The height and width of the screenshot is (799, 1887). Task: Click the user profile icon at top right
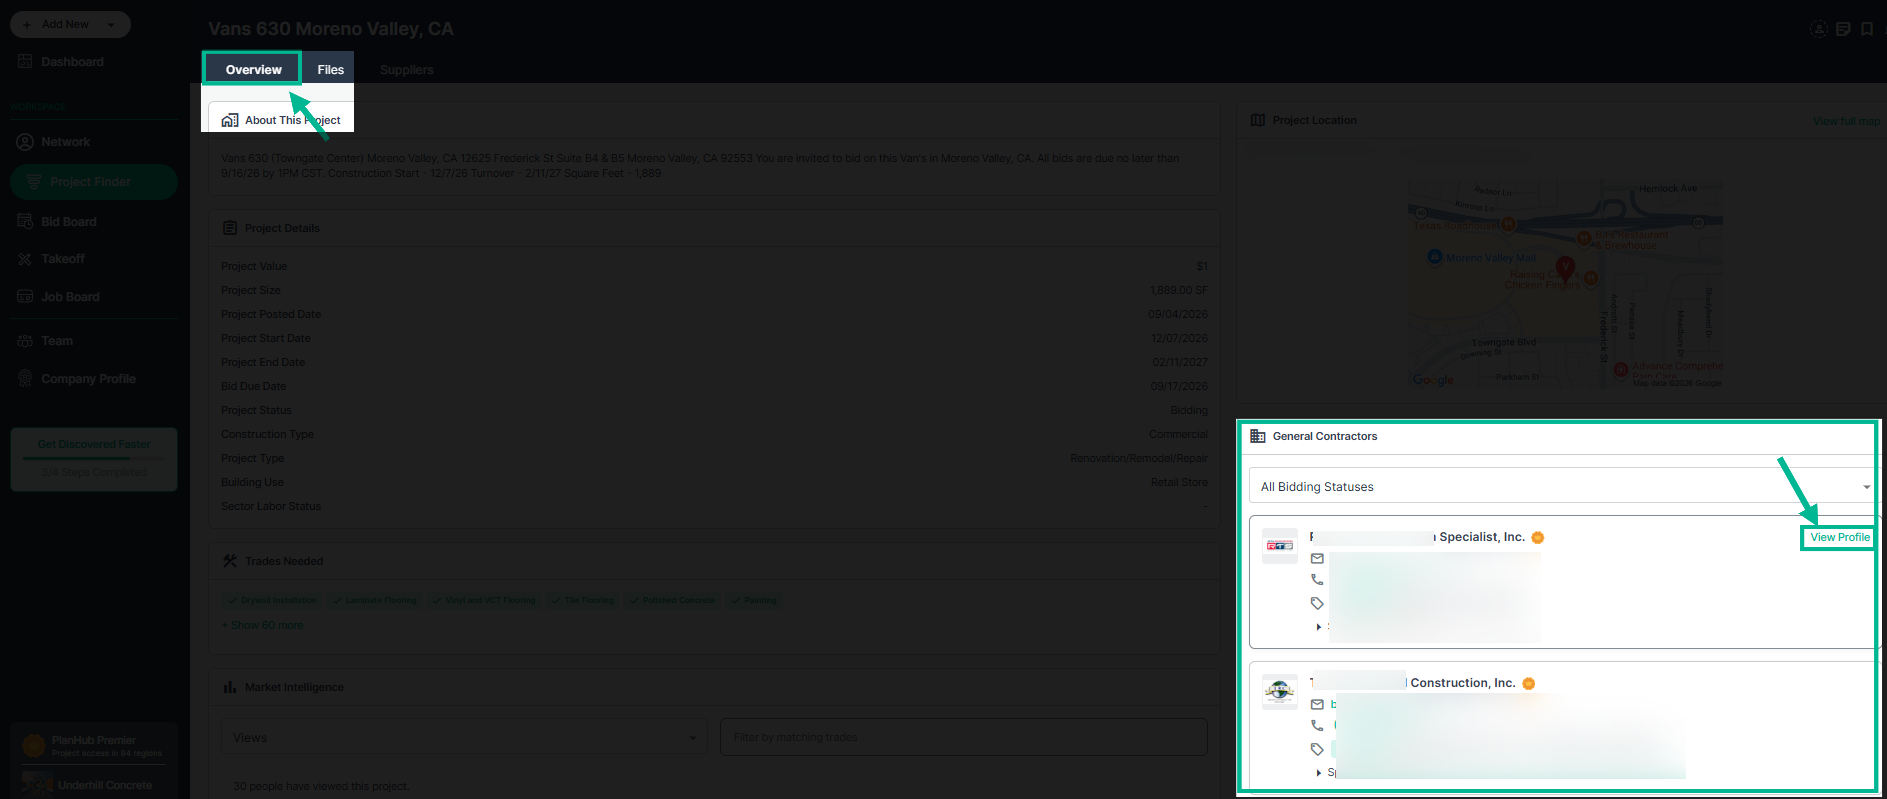(x=1819, y=29)
